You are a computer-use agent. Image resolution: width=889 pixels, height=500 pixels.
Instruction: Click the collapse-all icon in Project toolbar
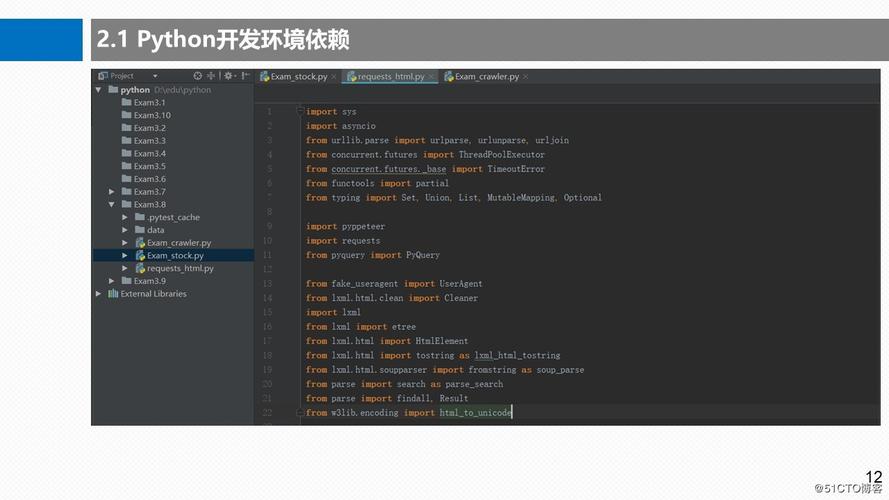(211, 75)
